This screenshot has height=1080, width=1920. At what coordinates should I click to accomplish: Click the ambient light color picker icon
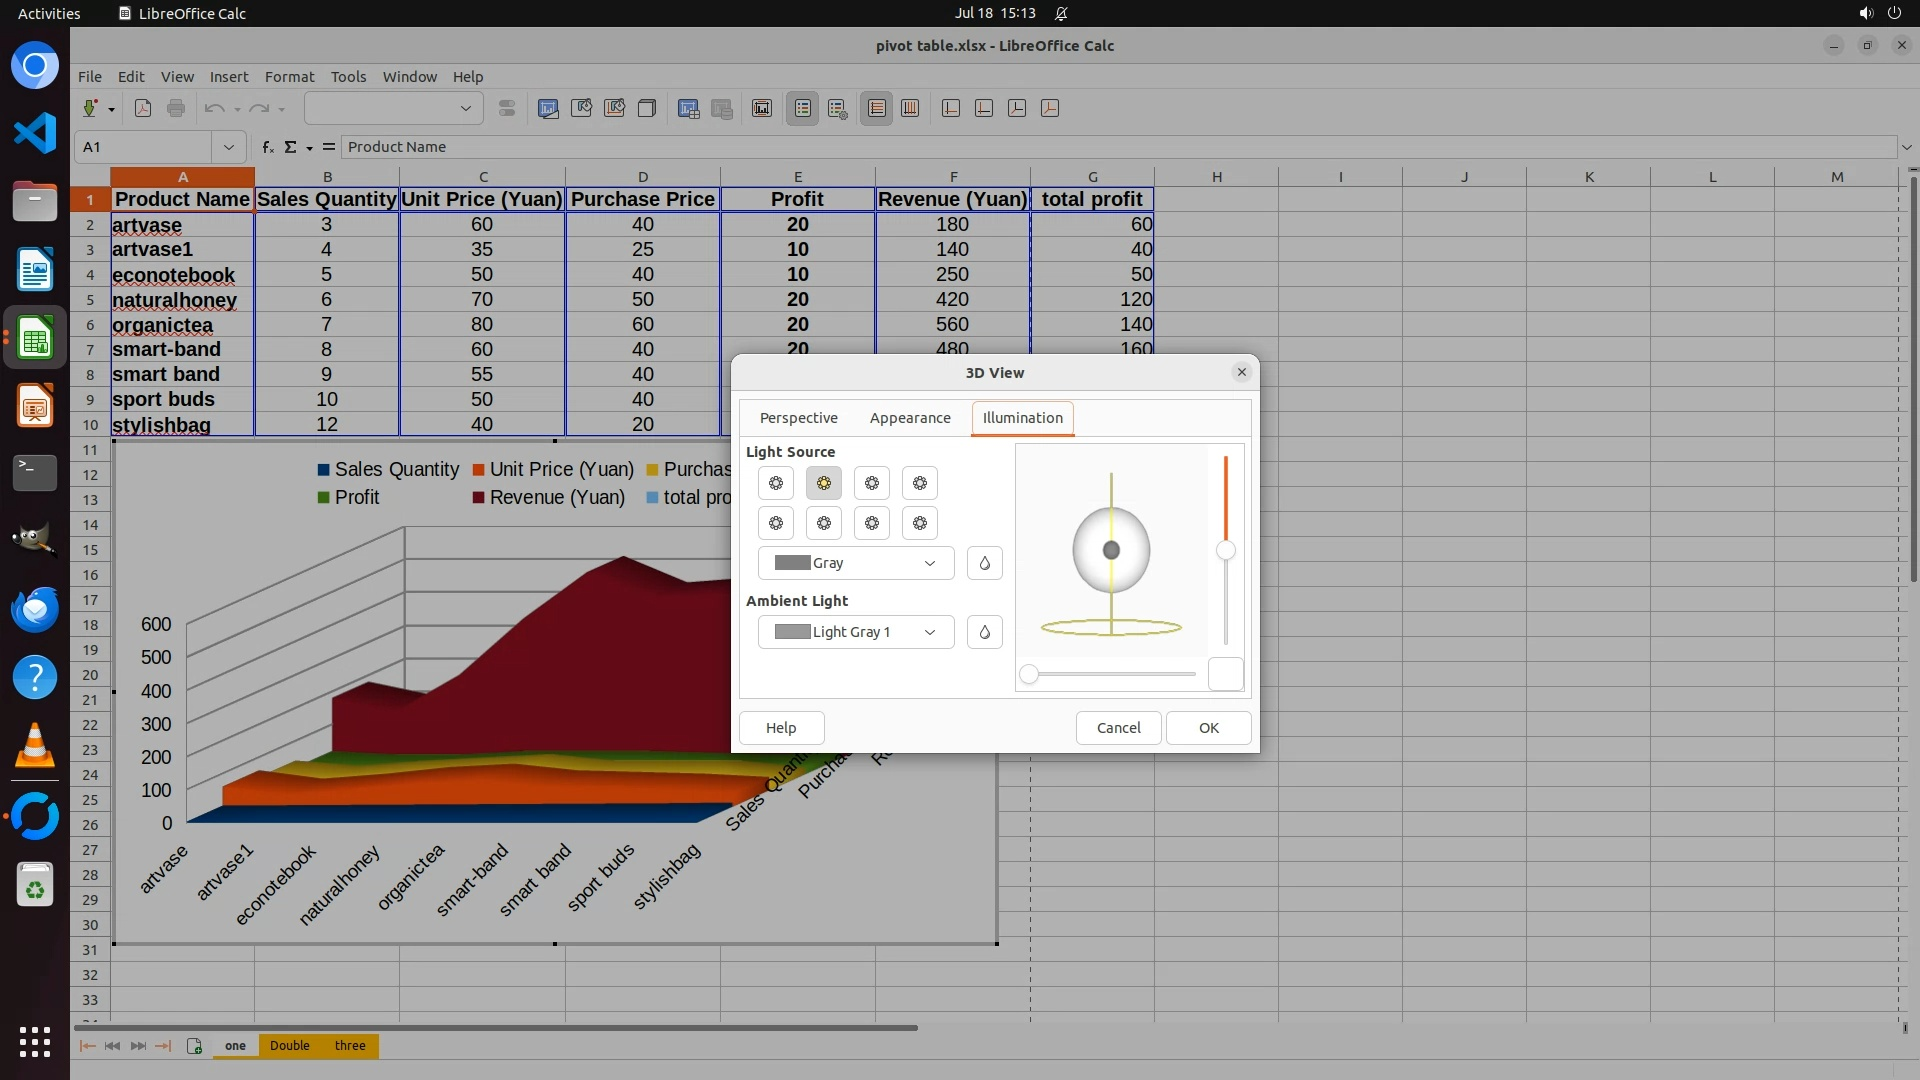coord(984,632)
